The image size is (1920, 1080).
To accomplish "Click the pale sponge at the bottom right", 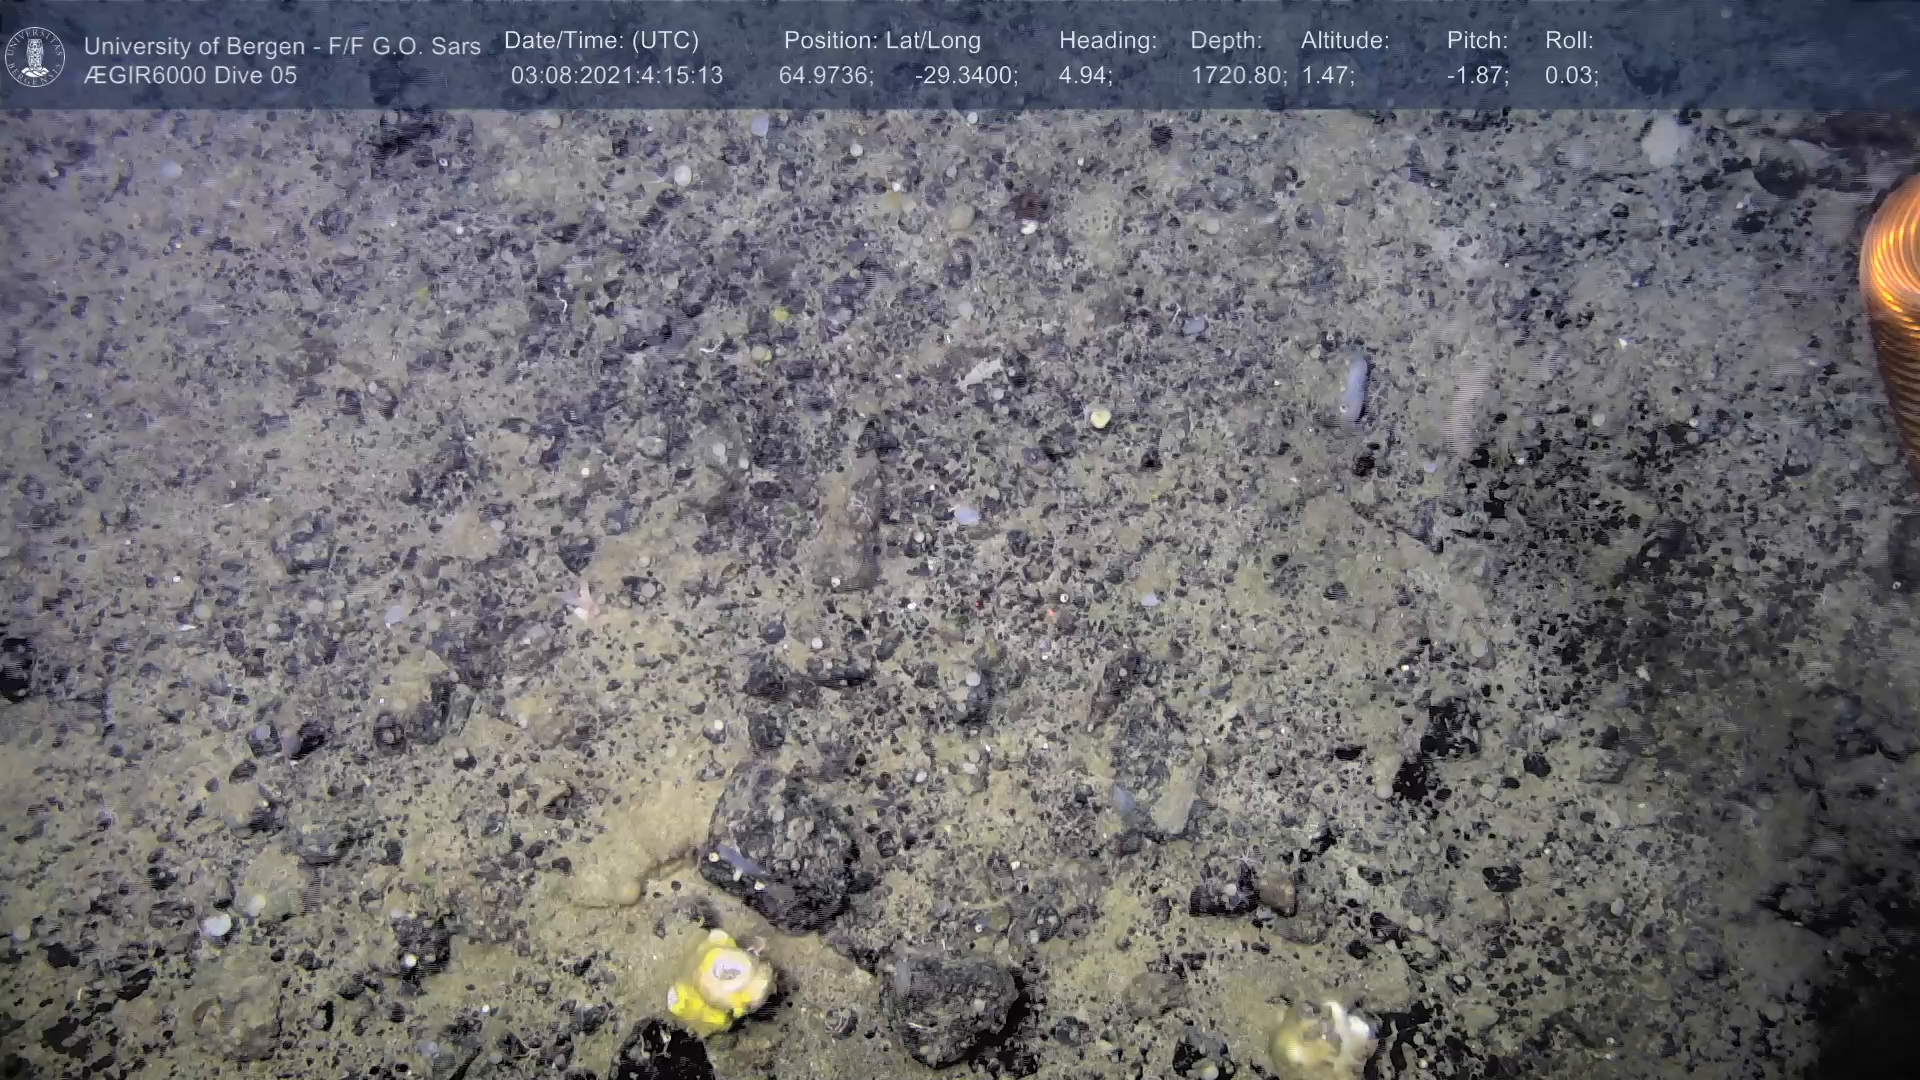I will (x=1322, y=1038).
